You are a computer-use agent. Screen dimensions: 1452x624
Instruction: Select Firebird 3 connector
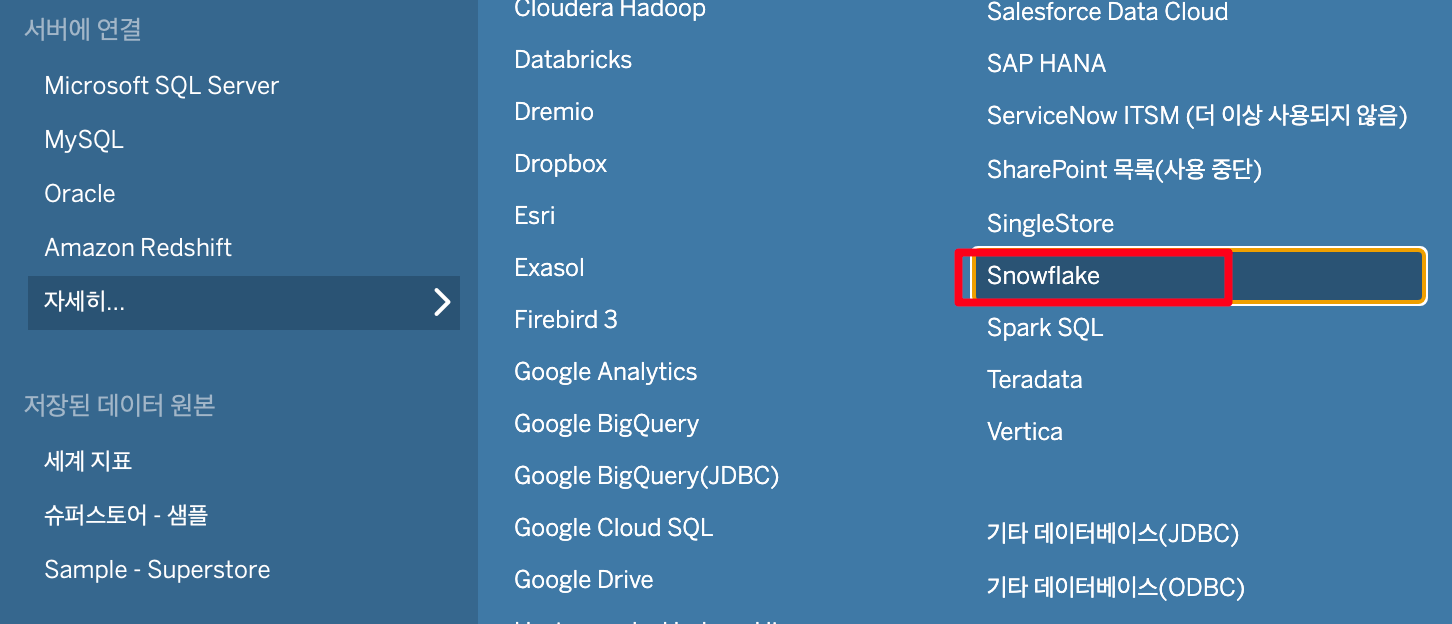(566, 320)
